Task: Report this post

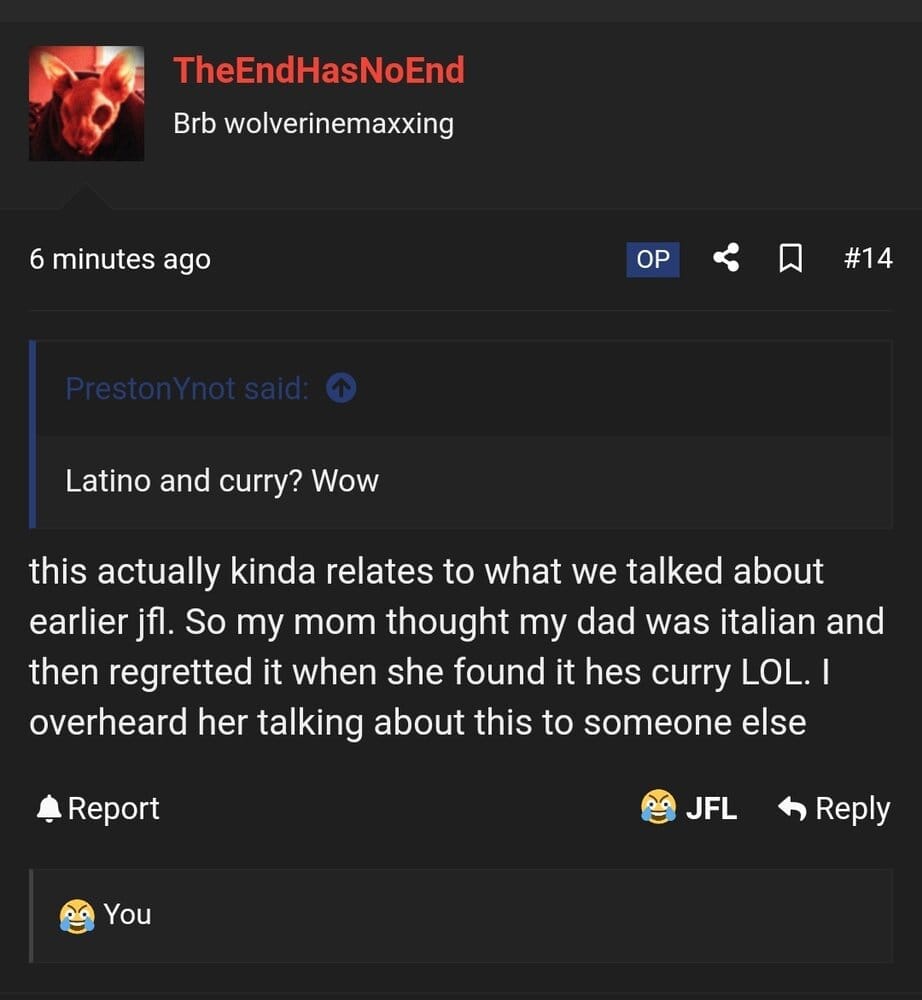Action: (x=98, y=809)
